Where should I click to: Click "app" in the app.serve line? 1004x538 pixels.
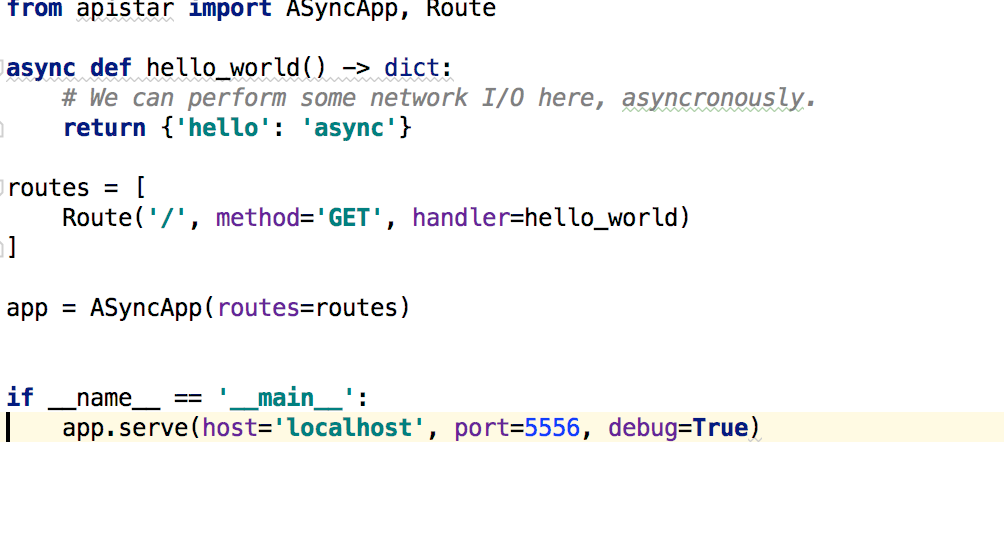(x=83, y=428)
